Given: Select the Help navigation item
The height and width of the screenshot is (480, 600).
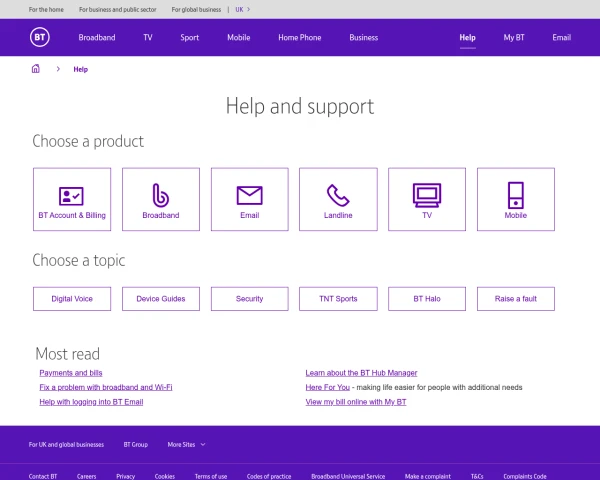Looking at the screenshot, I should (x=467, y=38).
